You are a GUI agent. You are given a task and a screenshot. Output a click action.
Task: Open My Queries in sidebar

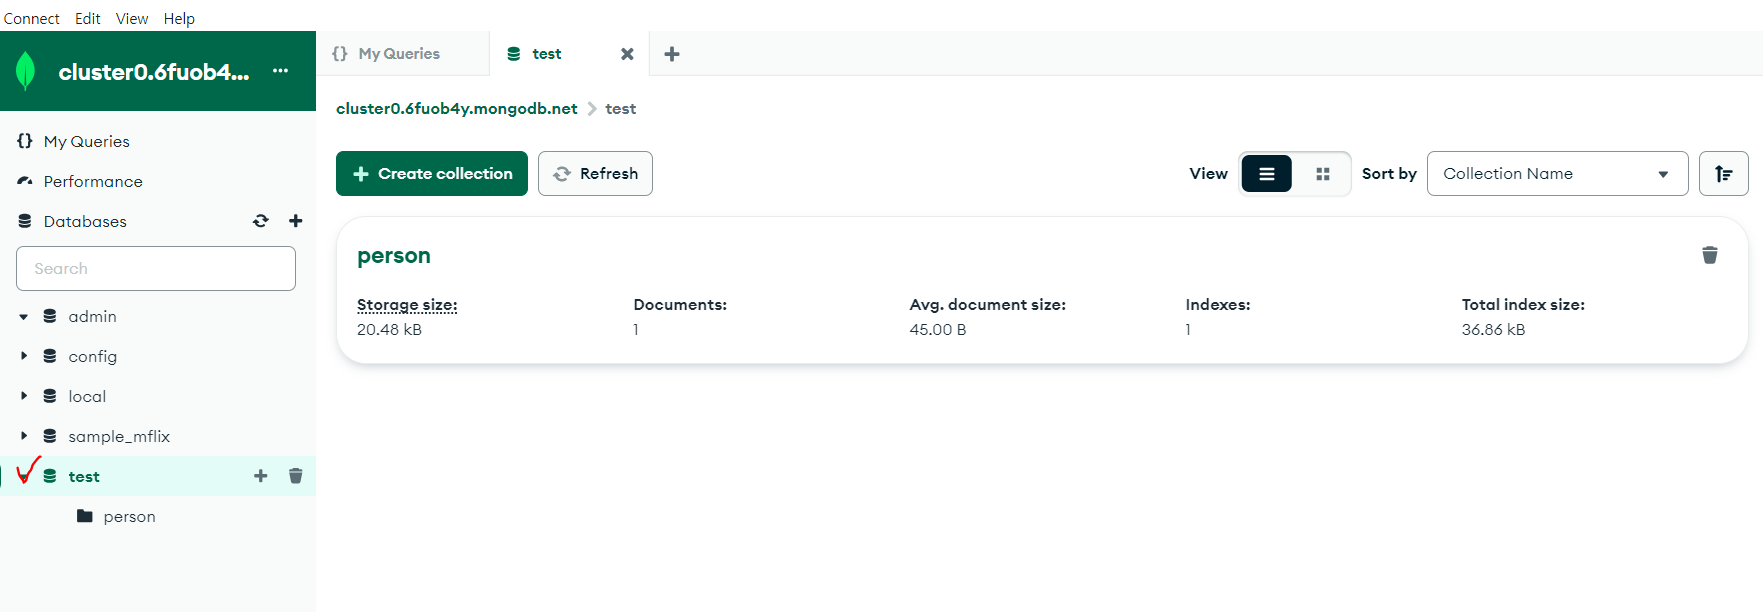click(87, 141)
